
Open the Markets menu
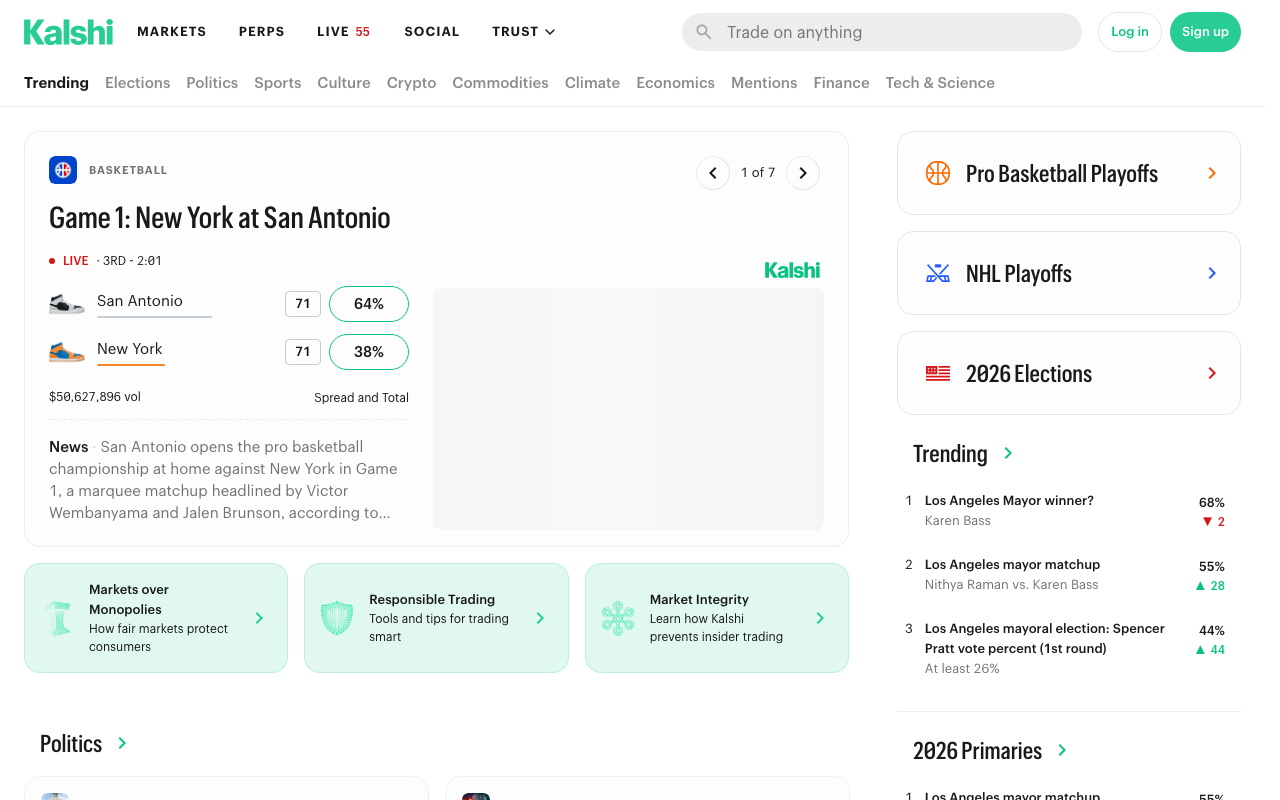click(172, 32)
